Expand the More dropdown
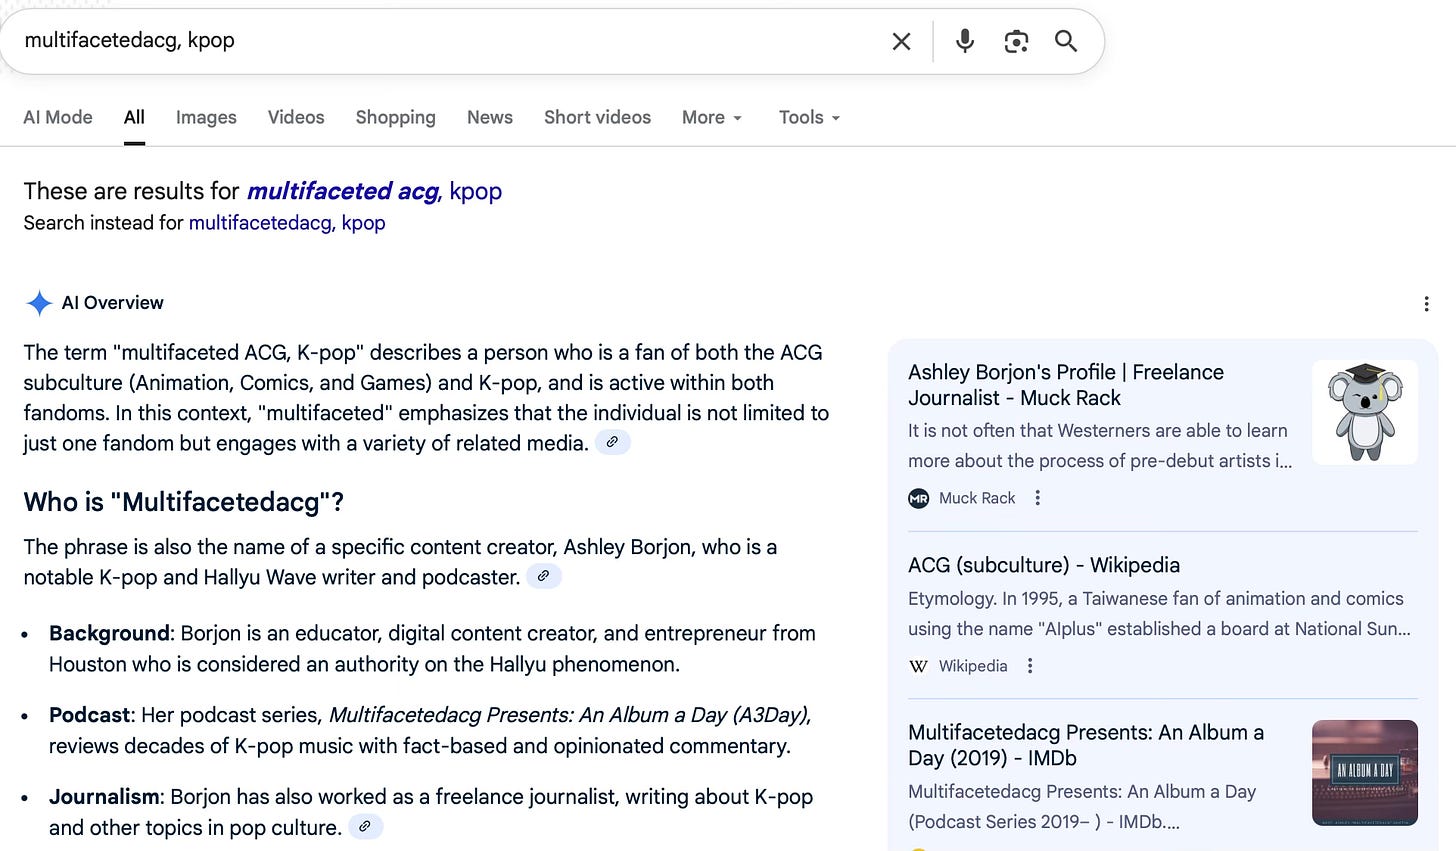Screen dimensions: 1456x851 (712, 117)
